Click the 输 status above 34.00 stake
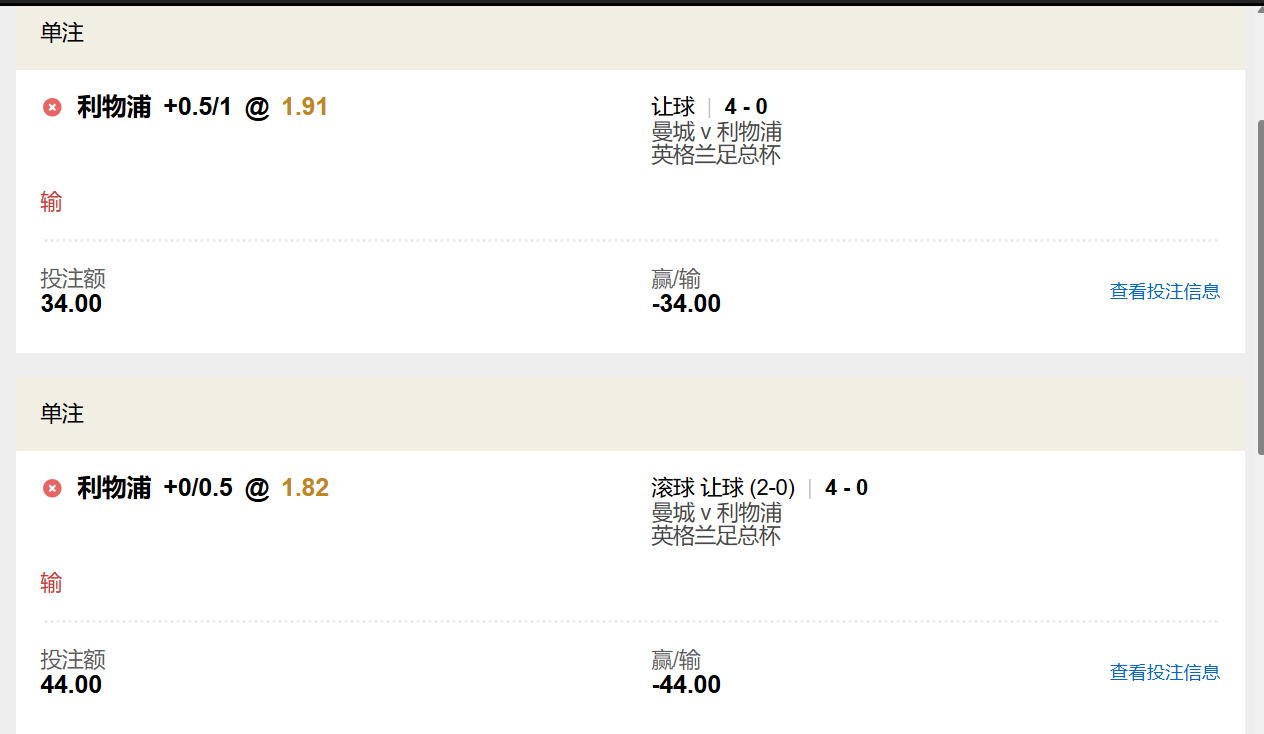Image resolution: width=1264 pixels, height=734 pixels. (51, 202)
